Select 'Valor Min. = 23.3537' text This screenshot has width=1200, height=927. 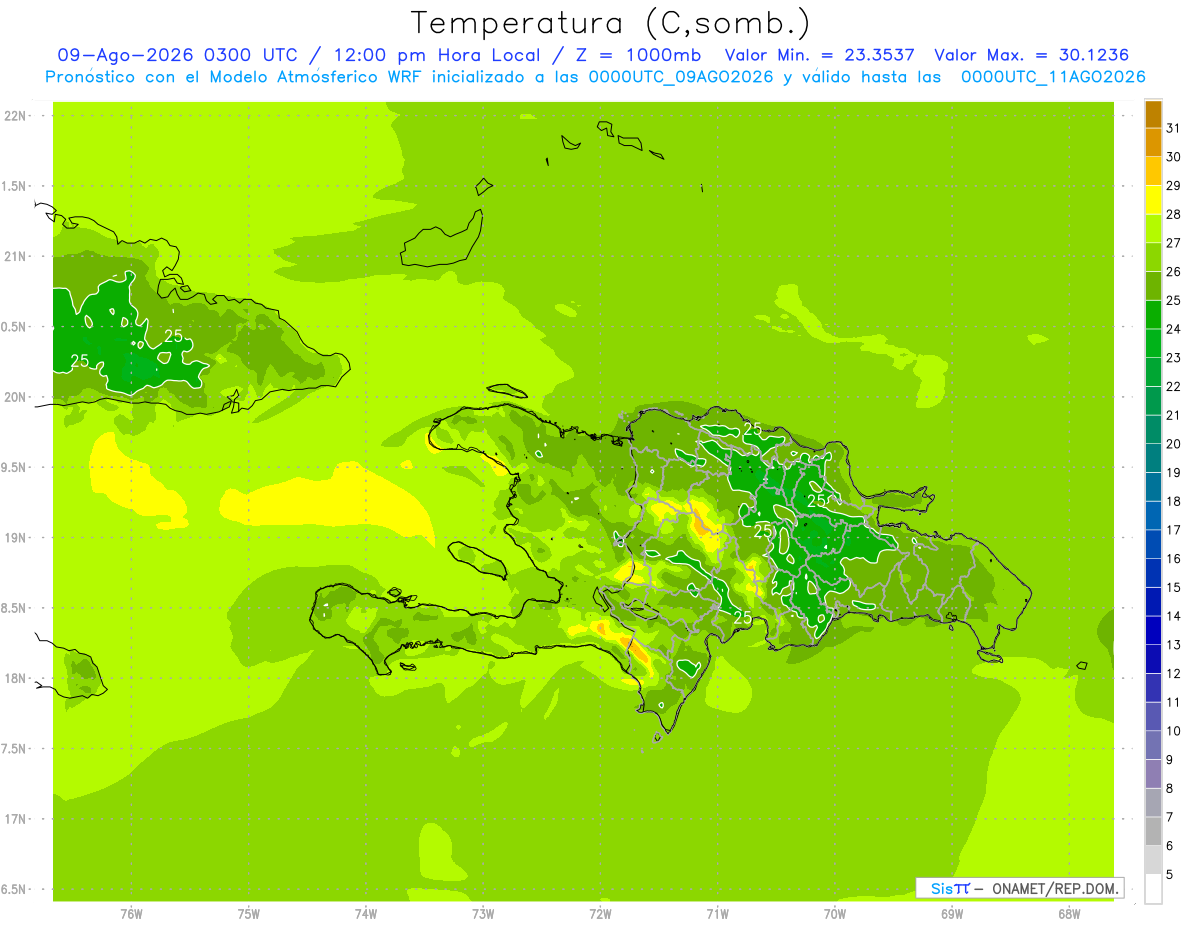(x=820, y=55)
